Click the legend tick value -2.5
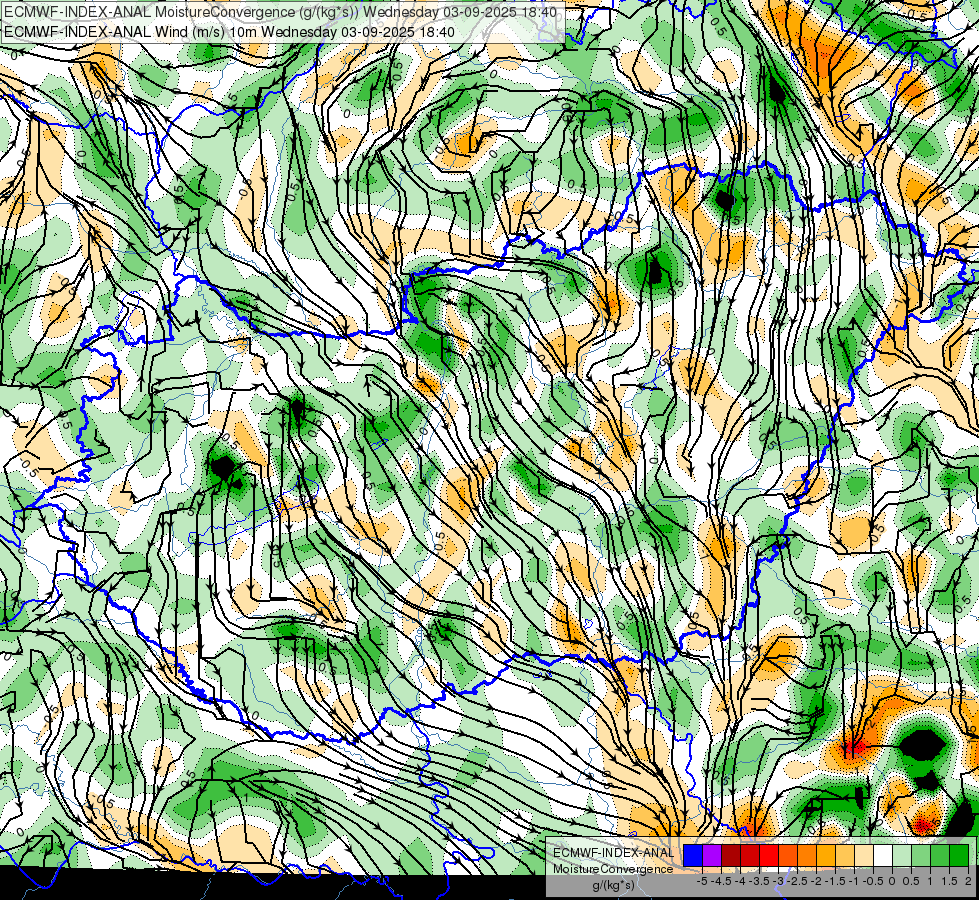 pos(797,881)
